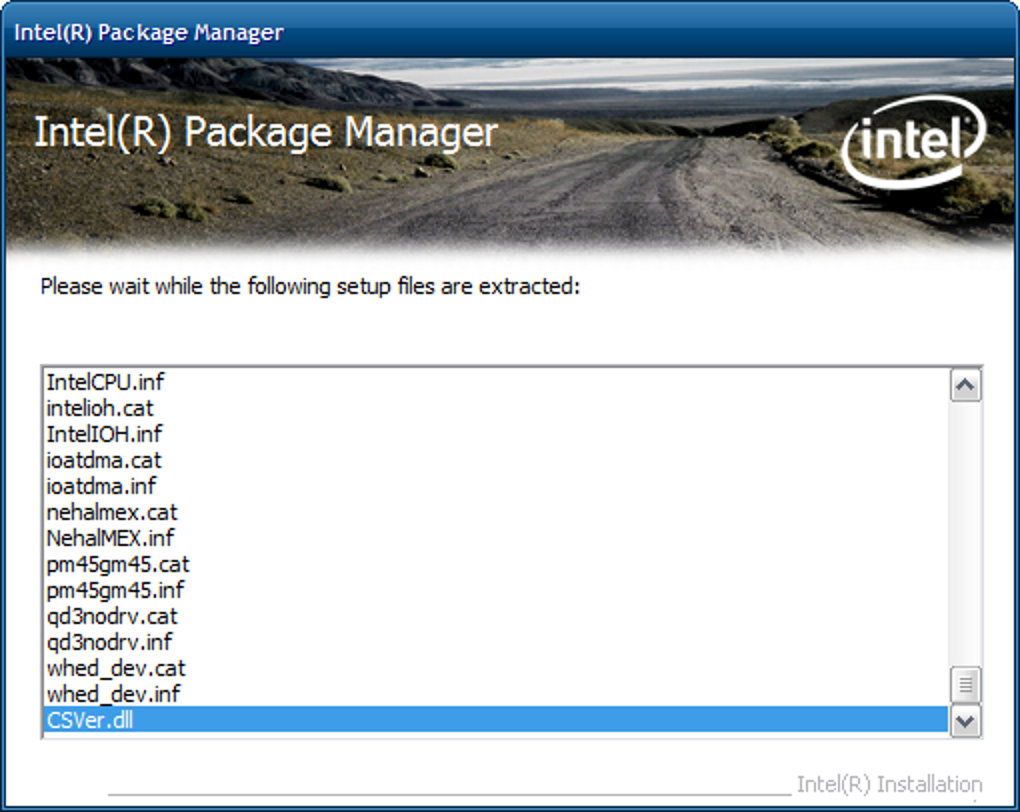Select qd3nodrv.cat in the list
The image size is (1020, 812).
click(x=111, y=616)
